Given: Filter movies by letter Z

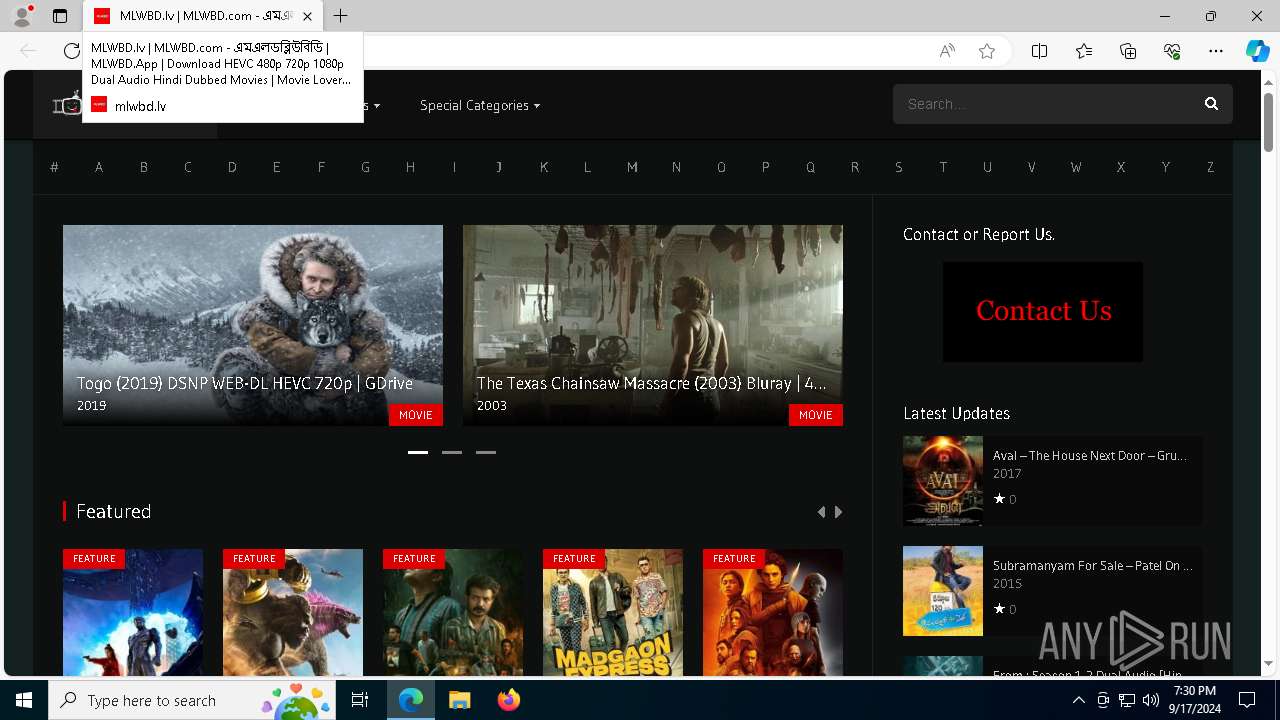Looking at the screenshot, I should coord(1210,167).
